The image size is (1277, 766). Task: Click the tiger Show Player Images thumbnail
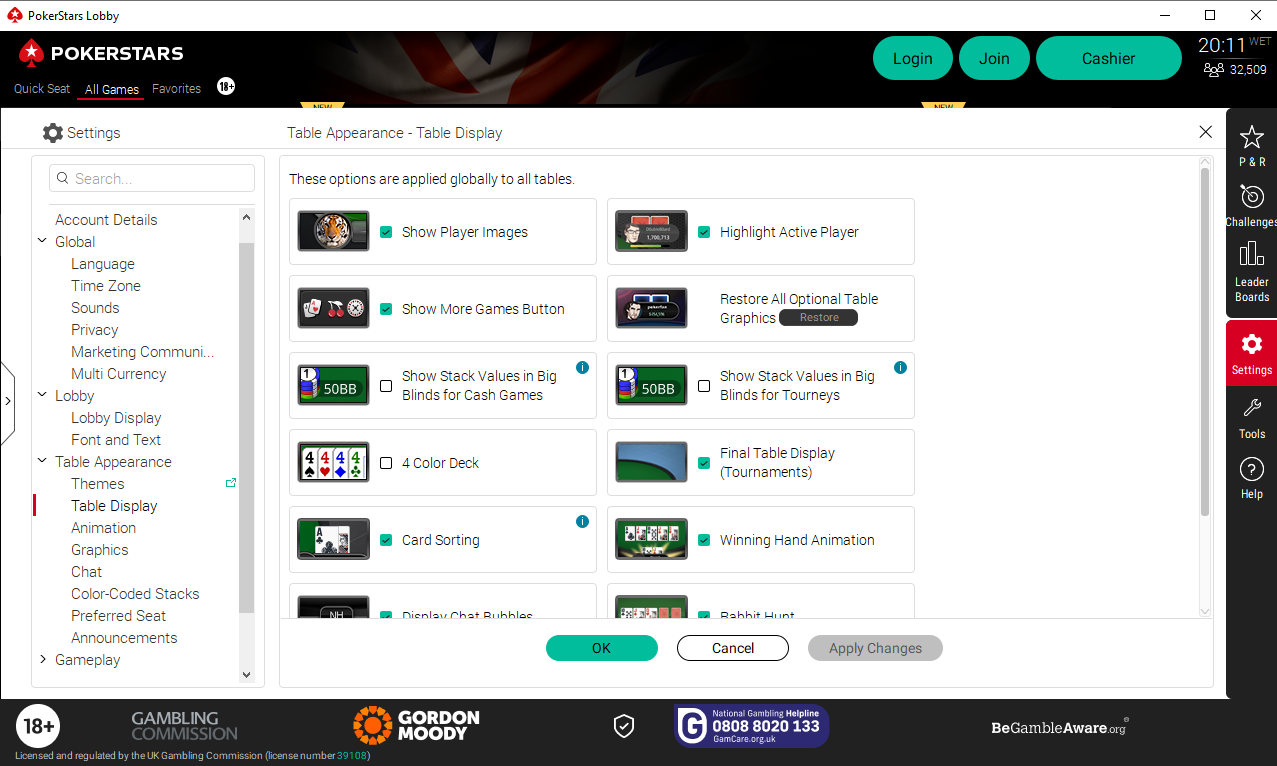(x=333, y=231)
